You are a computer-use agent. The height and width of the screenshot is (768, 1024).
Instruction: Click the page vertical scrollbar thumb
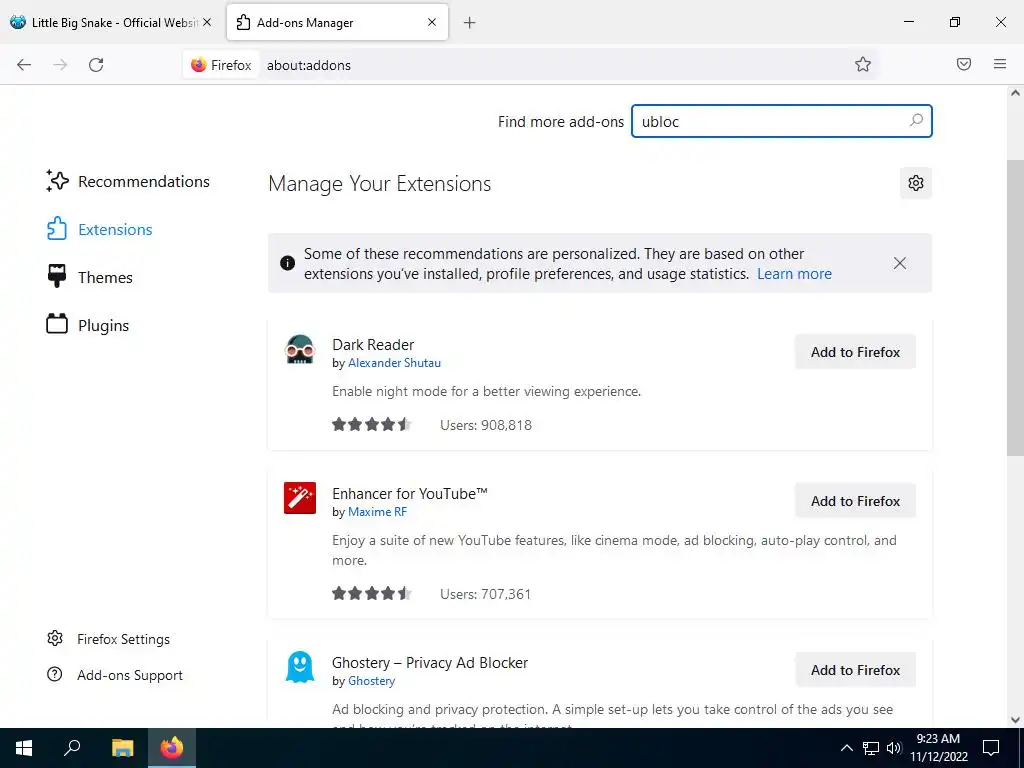click(x=1015, y=307)
